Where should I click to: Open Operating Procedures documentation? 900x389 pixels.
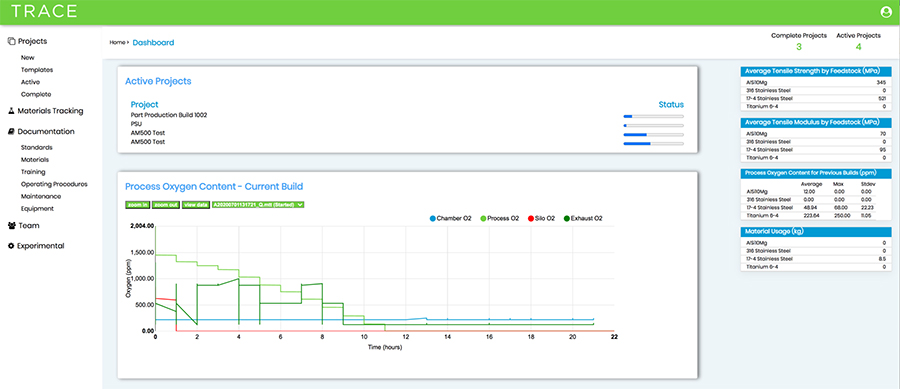pos(54,184)
